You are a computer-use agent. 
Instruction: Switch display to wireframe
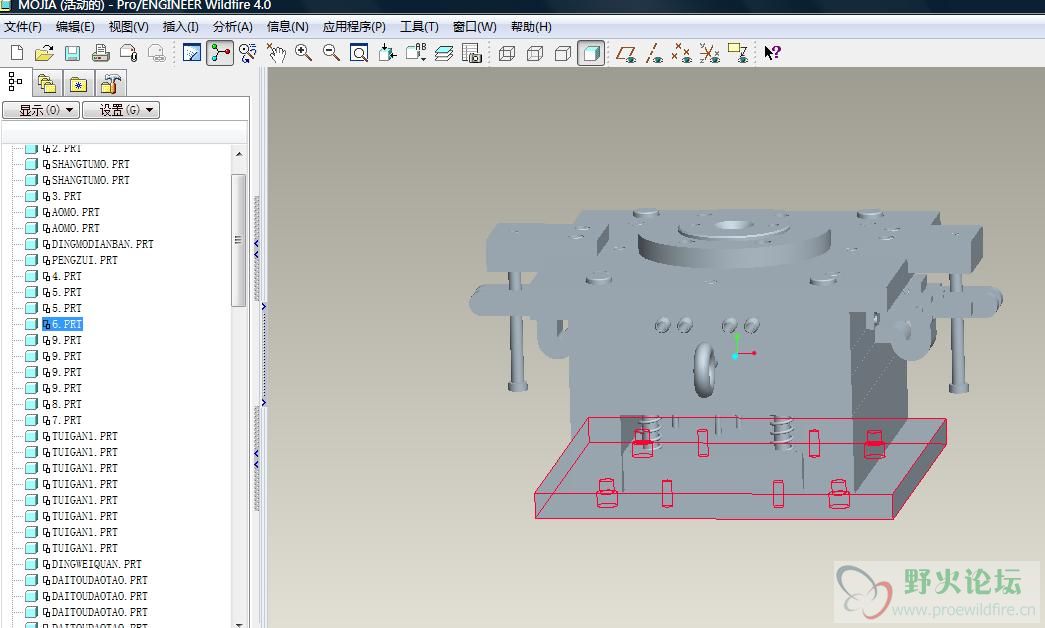pos(507,53)
